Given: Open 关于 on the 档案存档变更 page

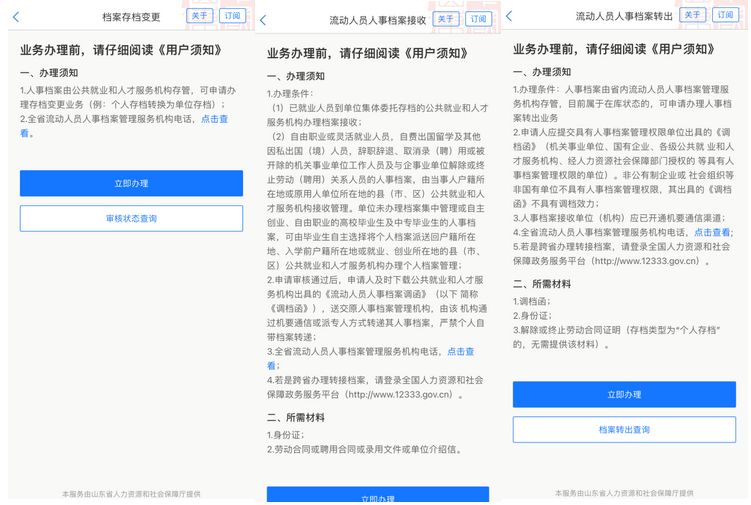Looking at the screenshot, I should [201, 16].
